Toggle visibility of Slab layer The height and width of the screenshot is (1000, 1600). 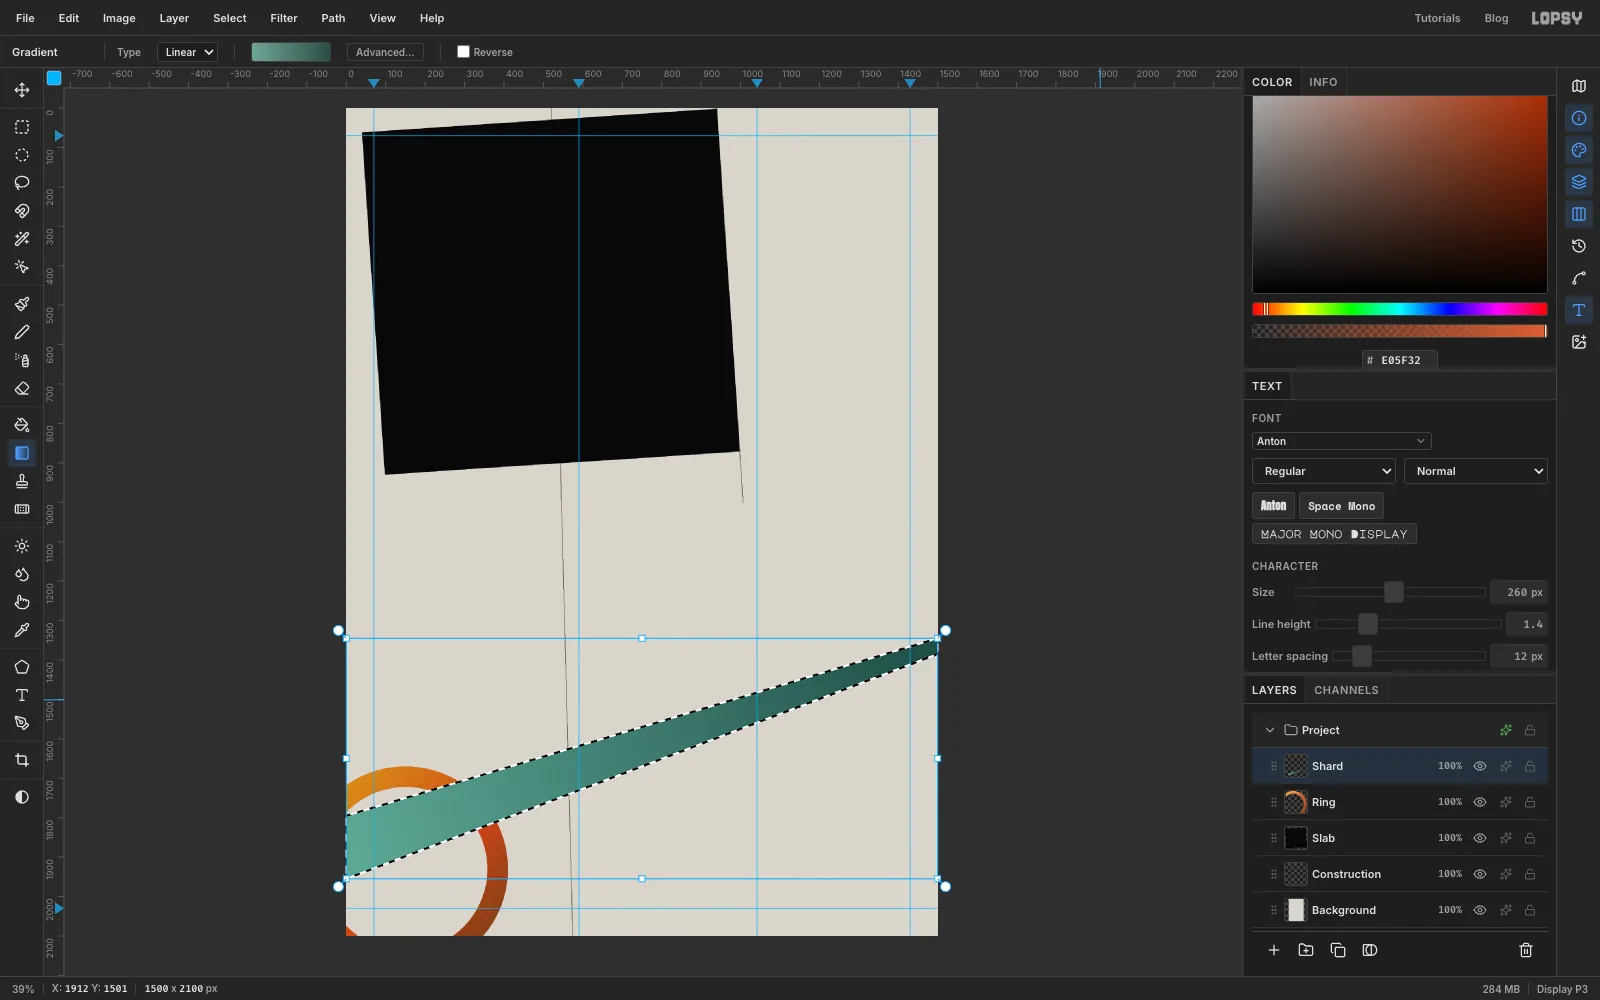pos(1480,838)
